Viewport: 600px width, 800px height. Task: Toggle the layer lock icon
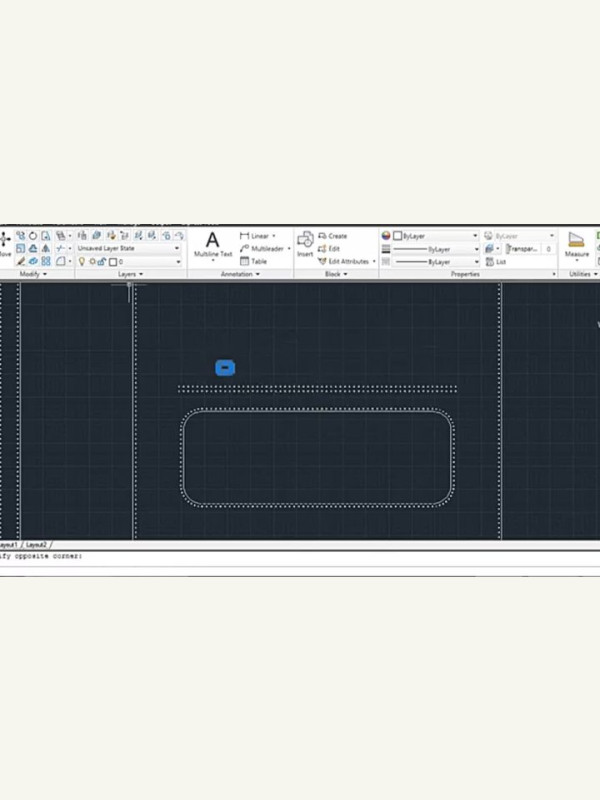pyautogui.click(x=102, y=261)
